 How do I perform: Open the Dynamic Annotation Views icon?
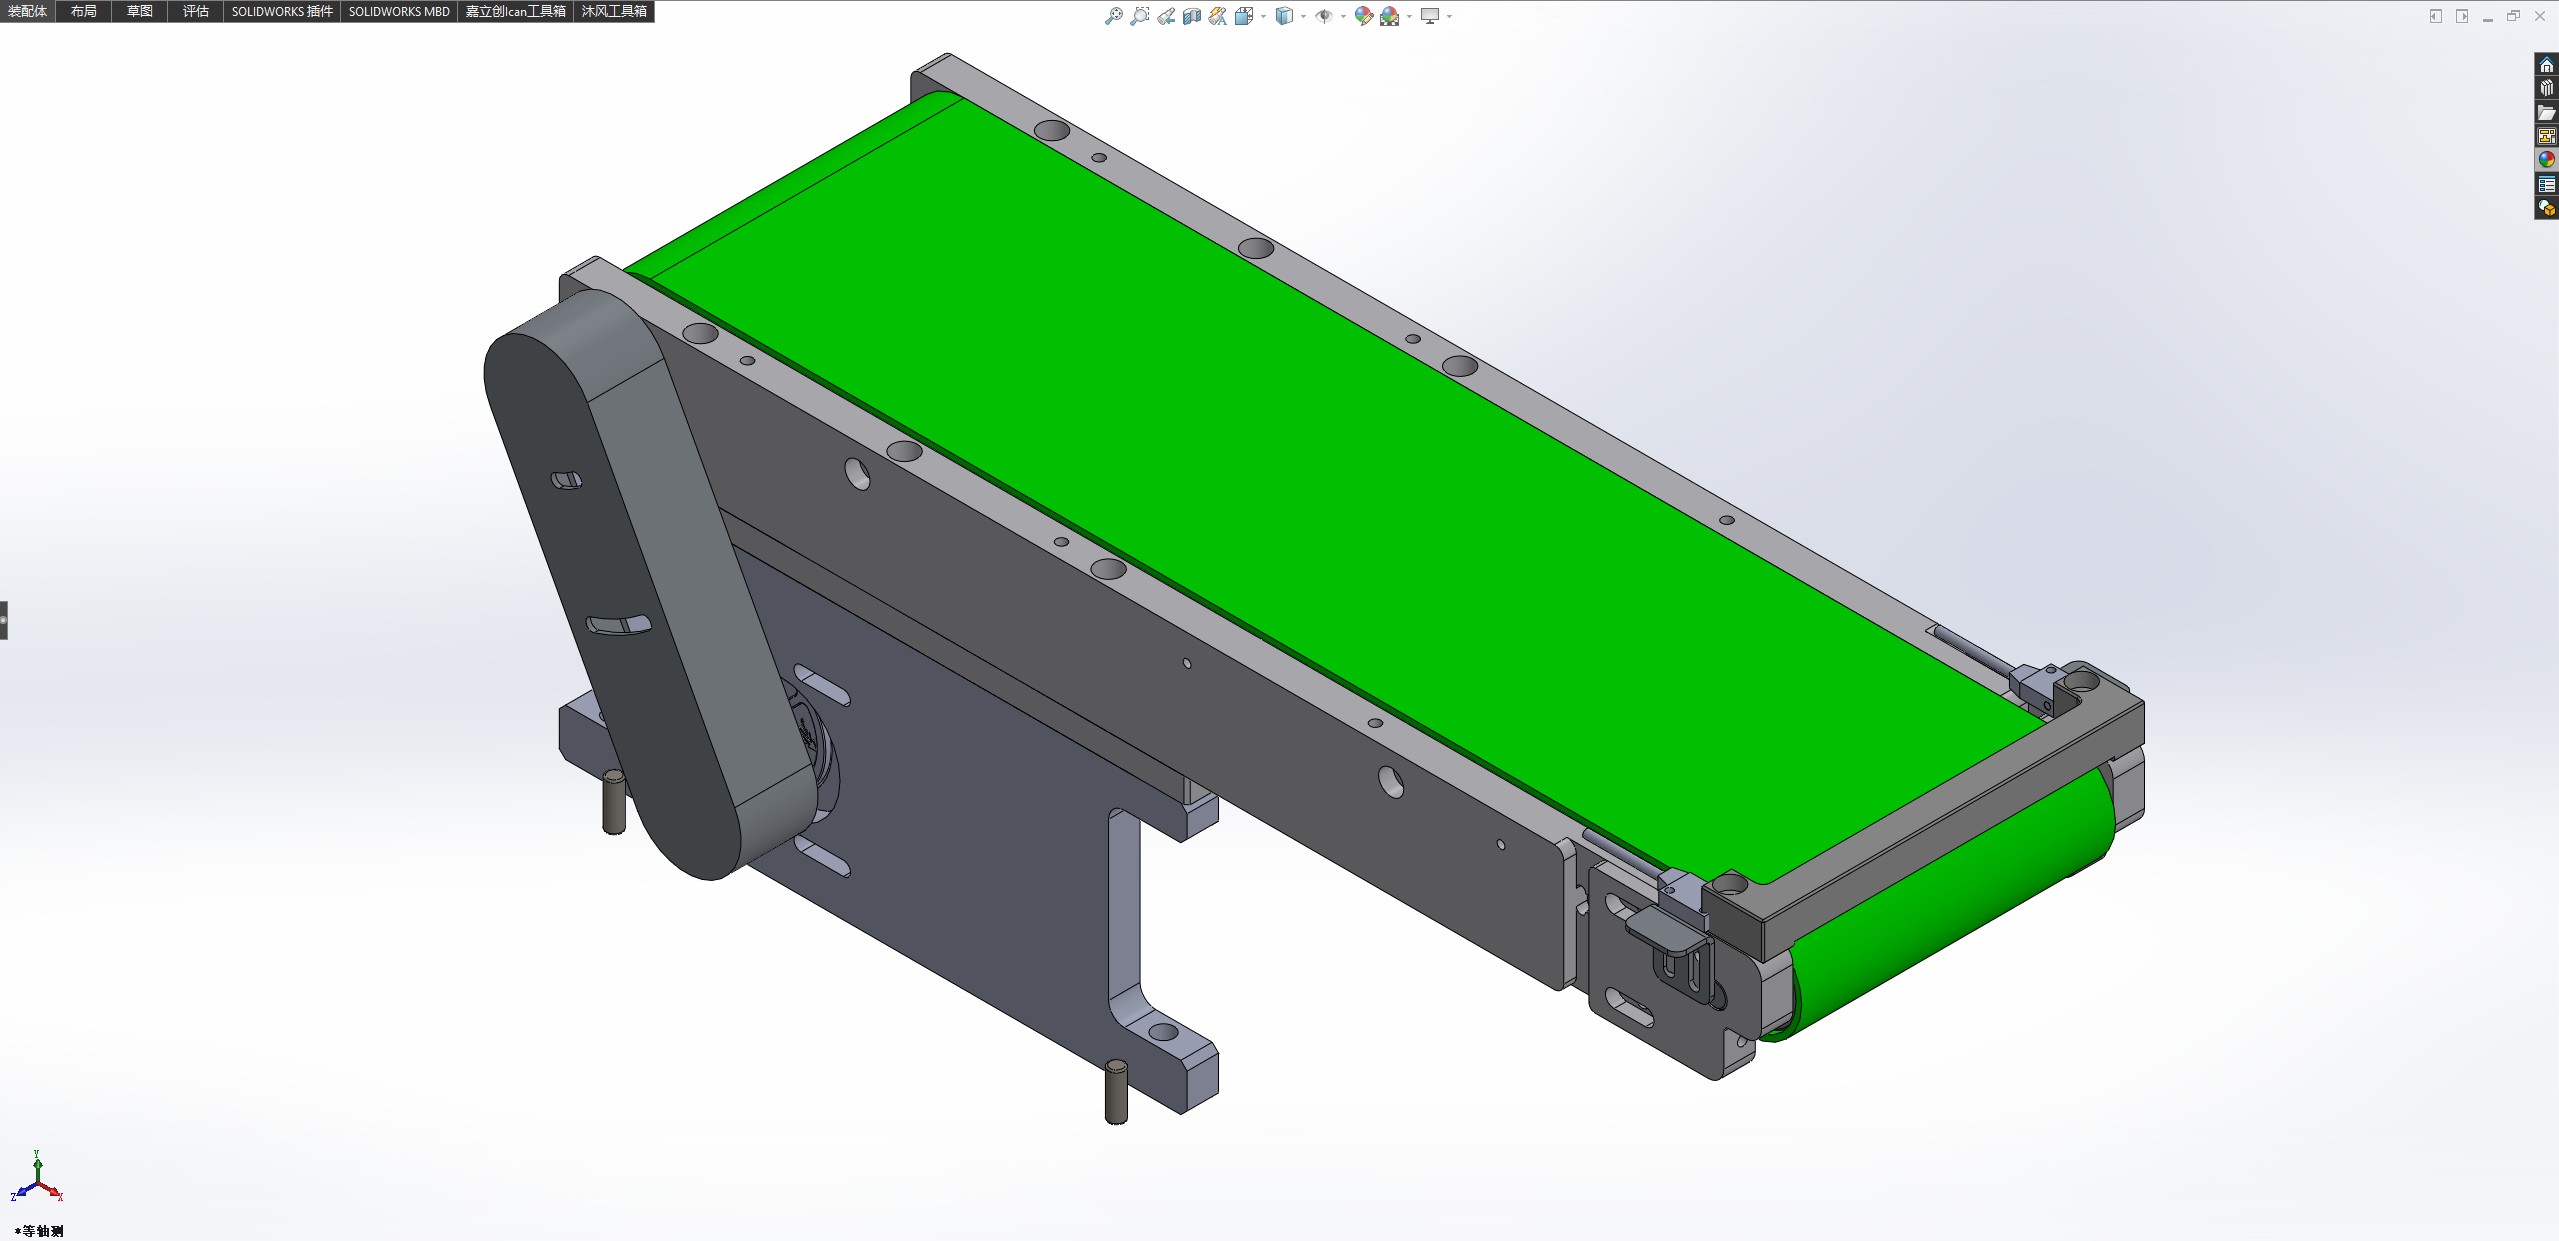1217,16
